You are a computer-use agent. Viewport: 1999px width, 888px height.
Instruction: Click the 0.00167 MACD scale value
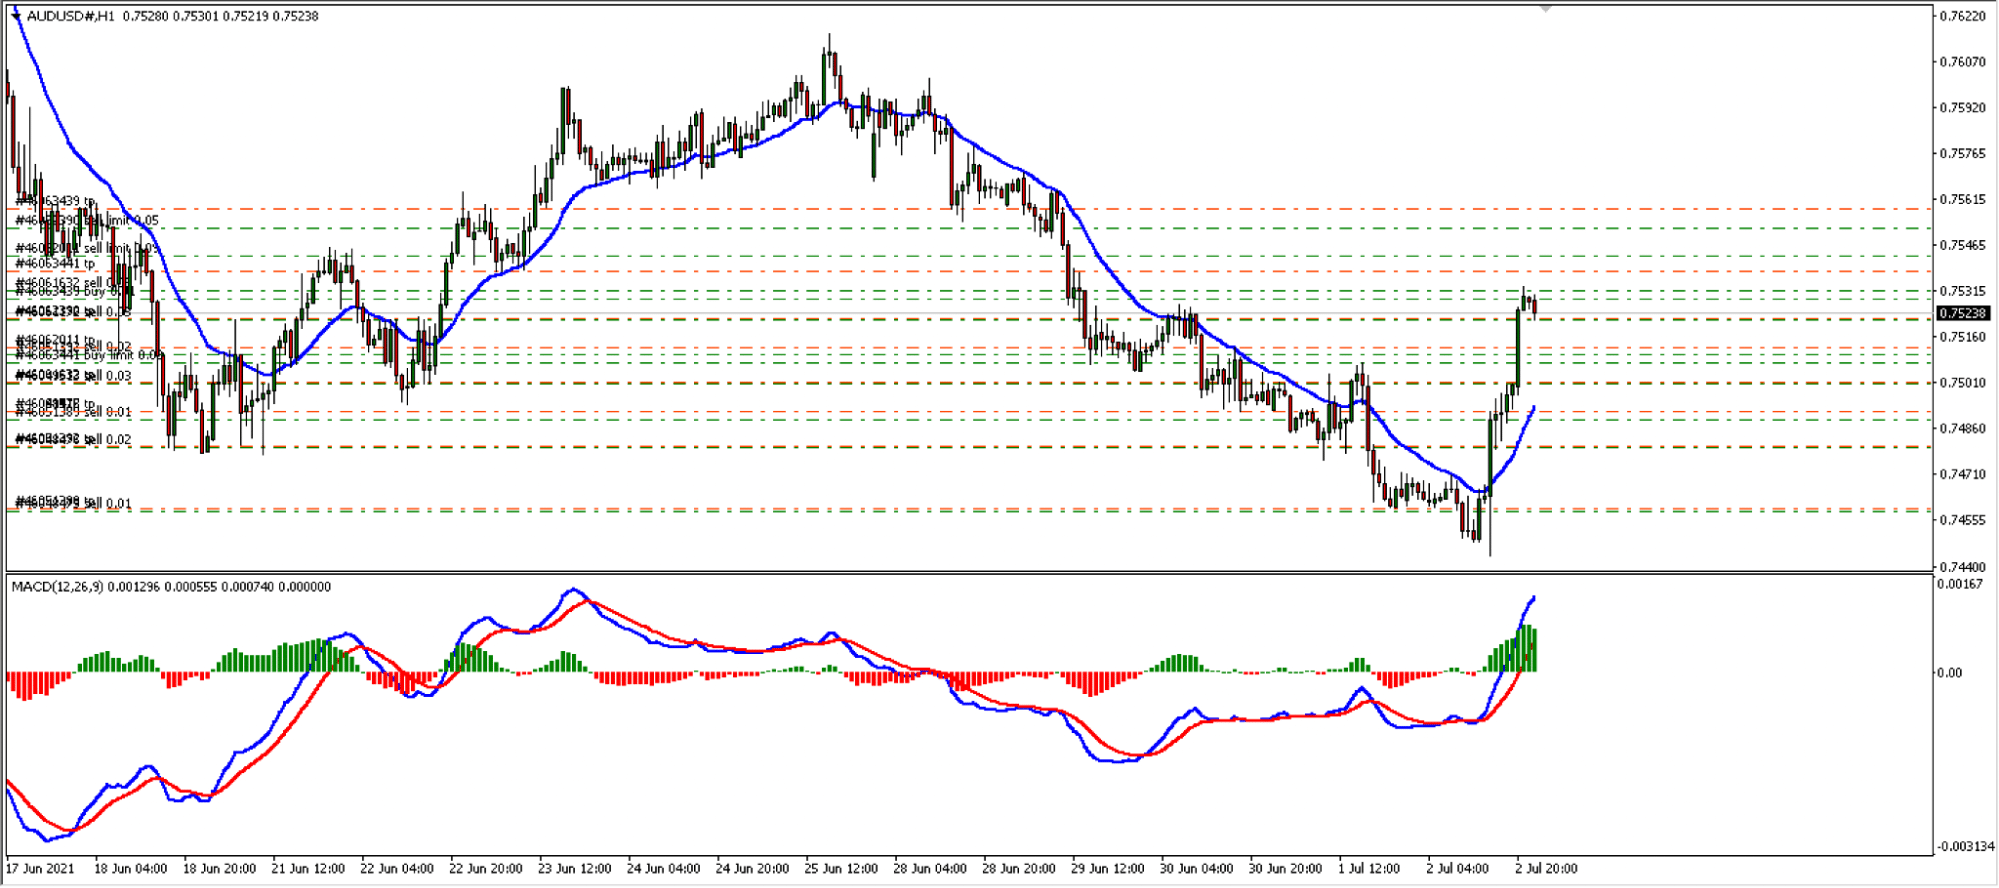tap(1961, 584)
